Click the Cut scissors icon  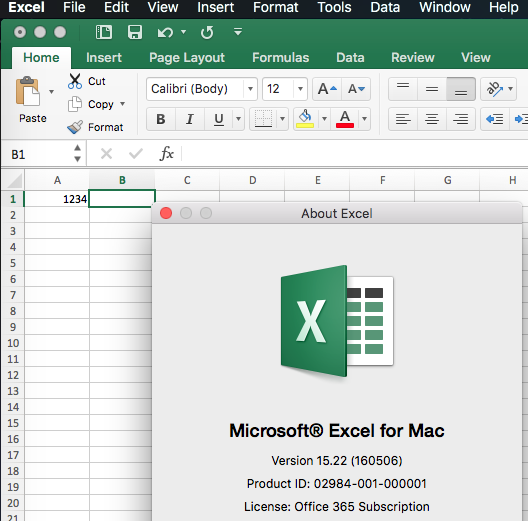point(75,81)
